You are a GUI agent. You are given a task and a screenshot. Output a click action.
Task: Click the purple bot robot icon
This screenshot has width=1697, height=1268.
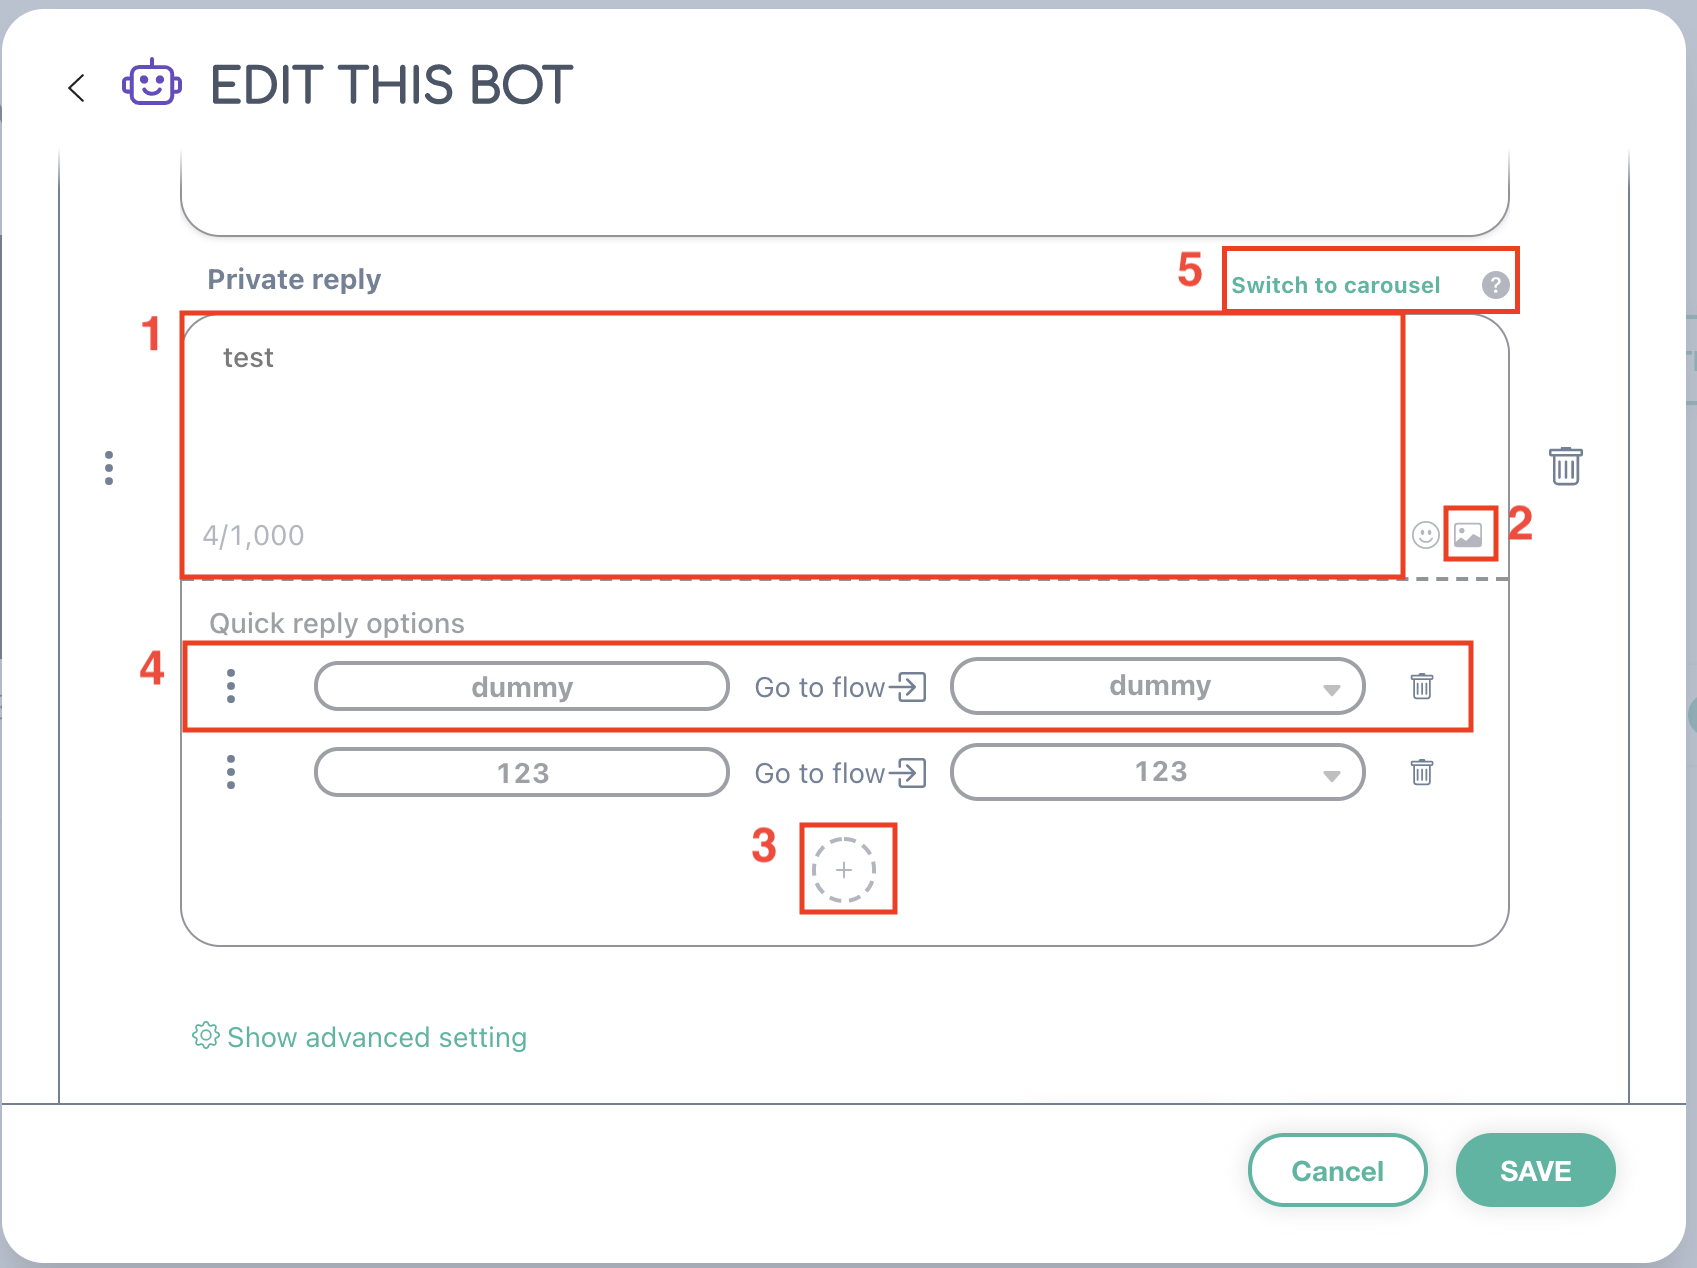152,83
